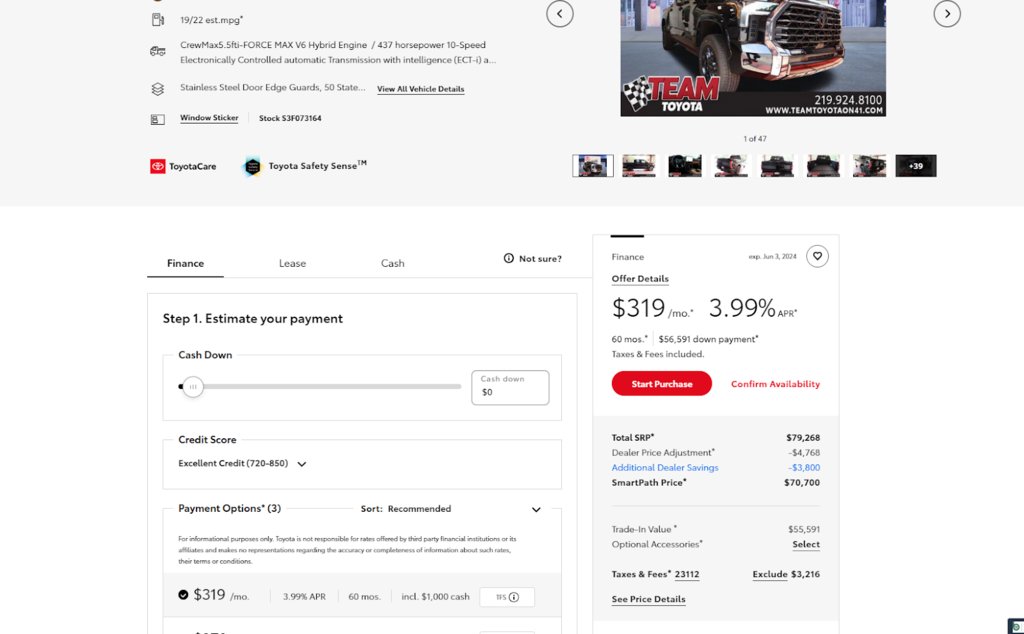1024x634 pixels.
Task: Click the 23112 zip code link
Action: tap(687, 575)
